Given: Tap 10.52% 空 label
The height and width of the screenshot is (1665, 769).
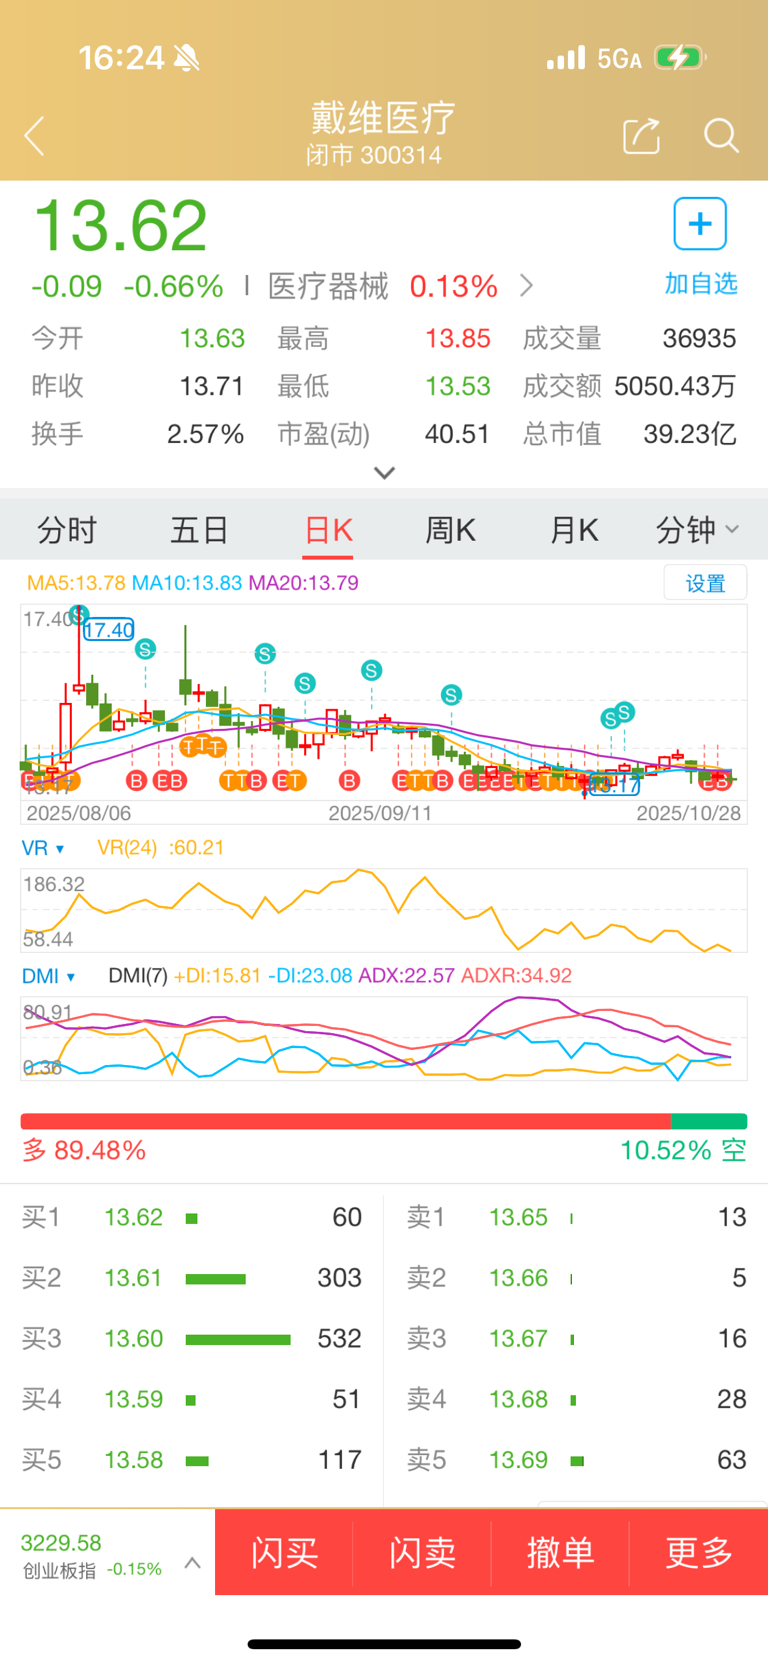Looking at the screenshot, I should pyautogui.click(x=684, y=1150).
